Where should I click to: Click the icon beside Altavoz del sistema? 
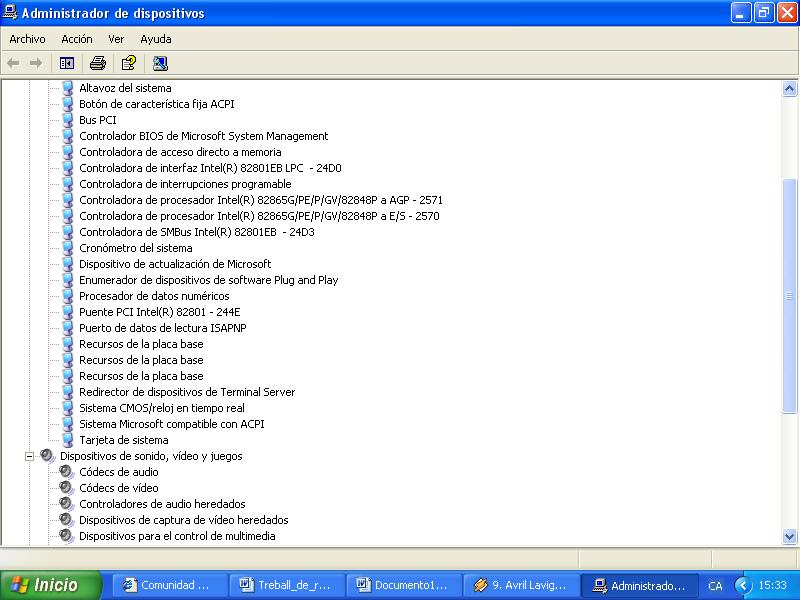point(67,88)
